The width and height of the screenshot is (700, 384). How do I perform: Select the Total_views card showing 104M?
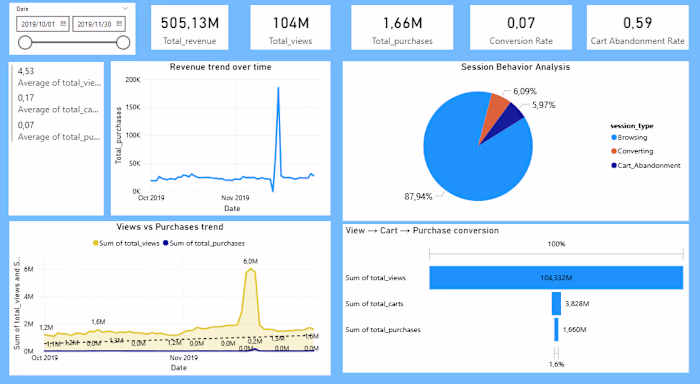[291, 27]
